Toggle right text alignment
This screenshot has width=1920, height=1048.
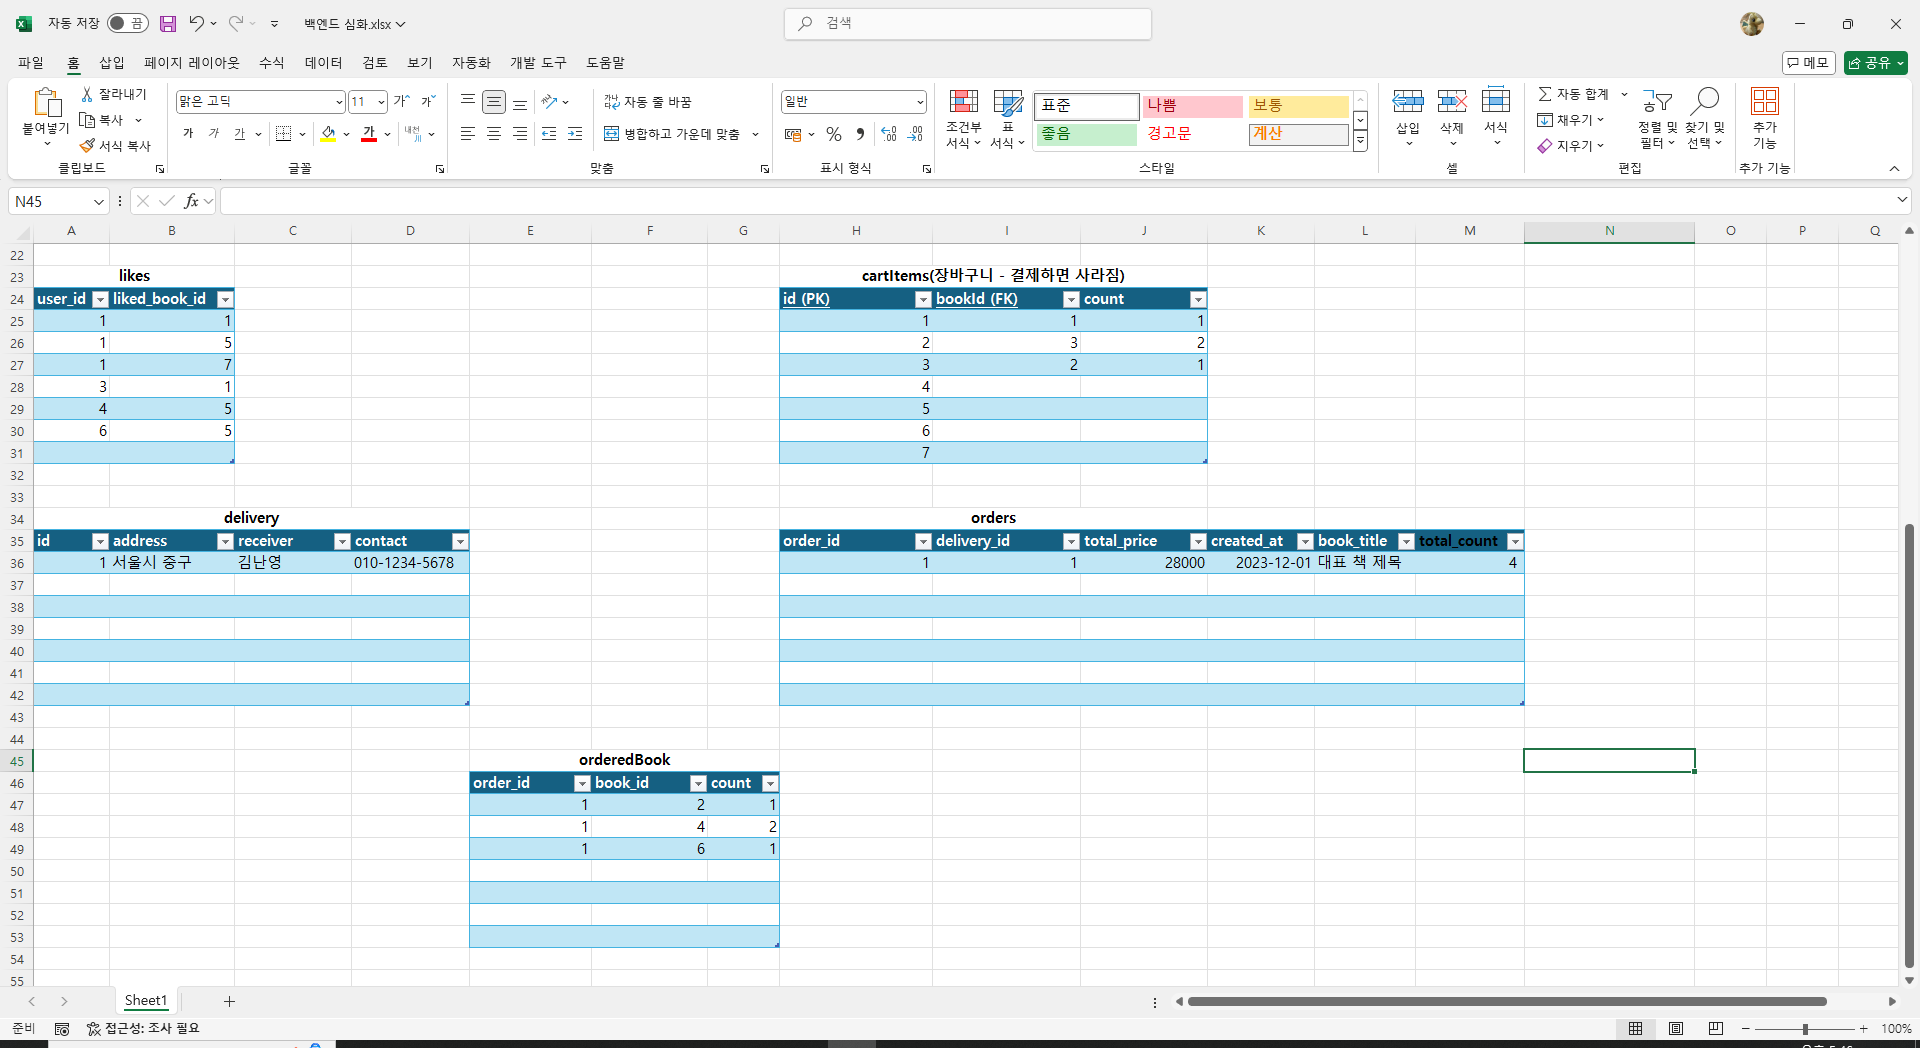pyautogui.click(x=520, y=134)
